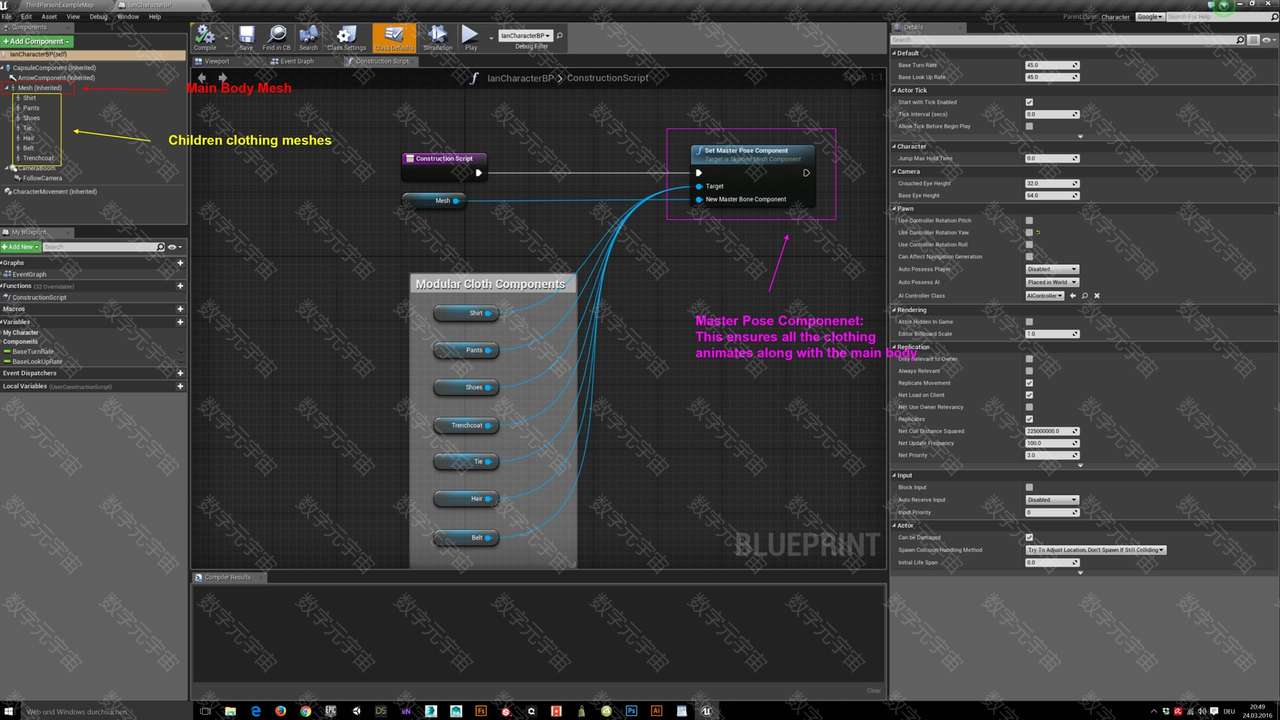Use selected asset arrow for AI Controller Class
The image size is (1280, 720).
[x=1073, y=296]
